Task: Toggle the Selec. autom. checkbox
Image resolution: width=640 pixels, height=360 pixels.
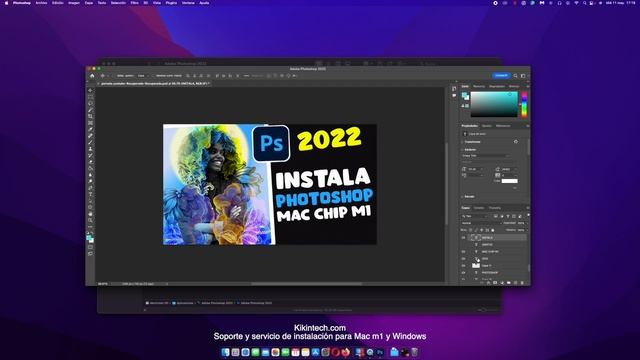Action: pos(114,76)
